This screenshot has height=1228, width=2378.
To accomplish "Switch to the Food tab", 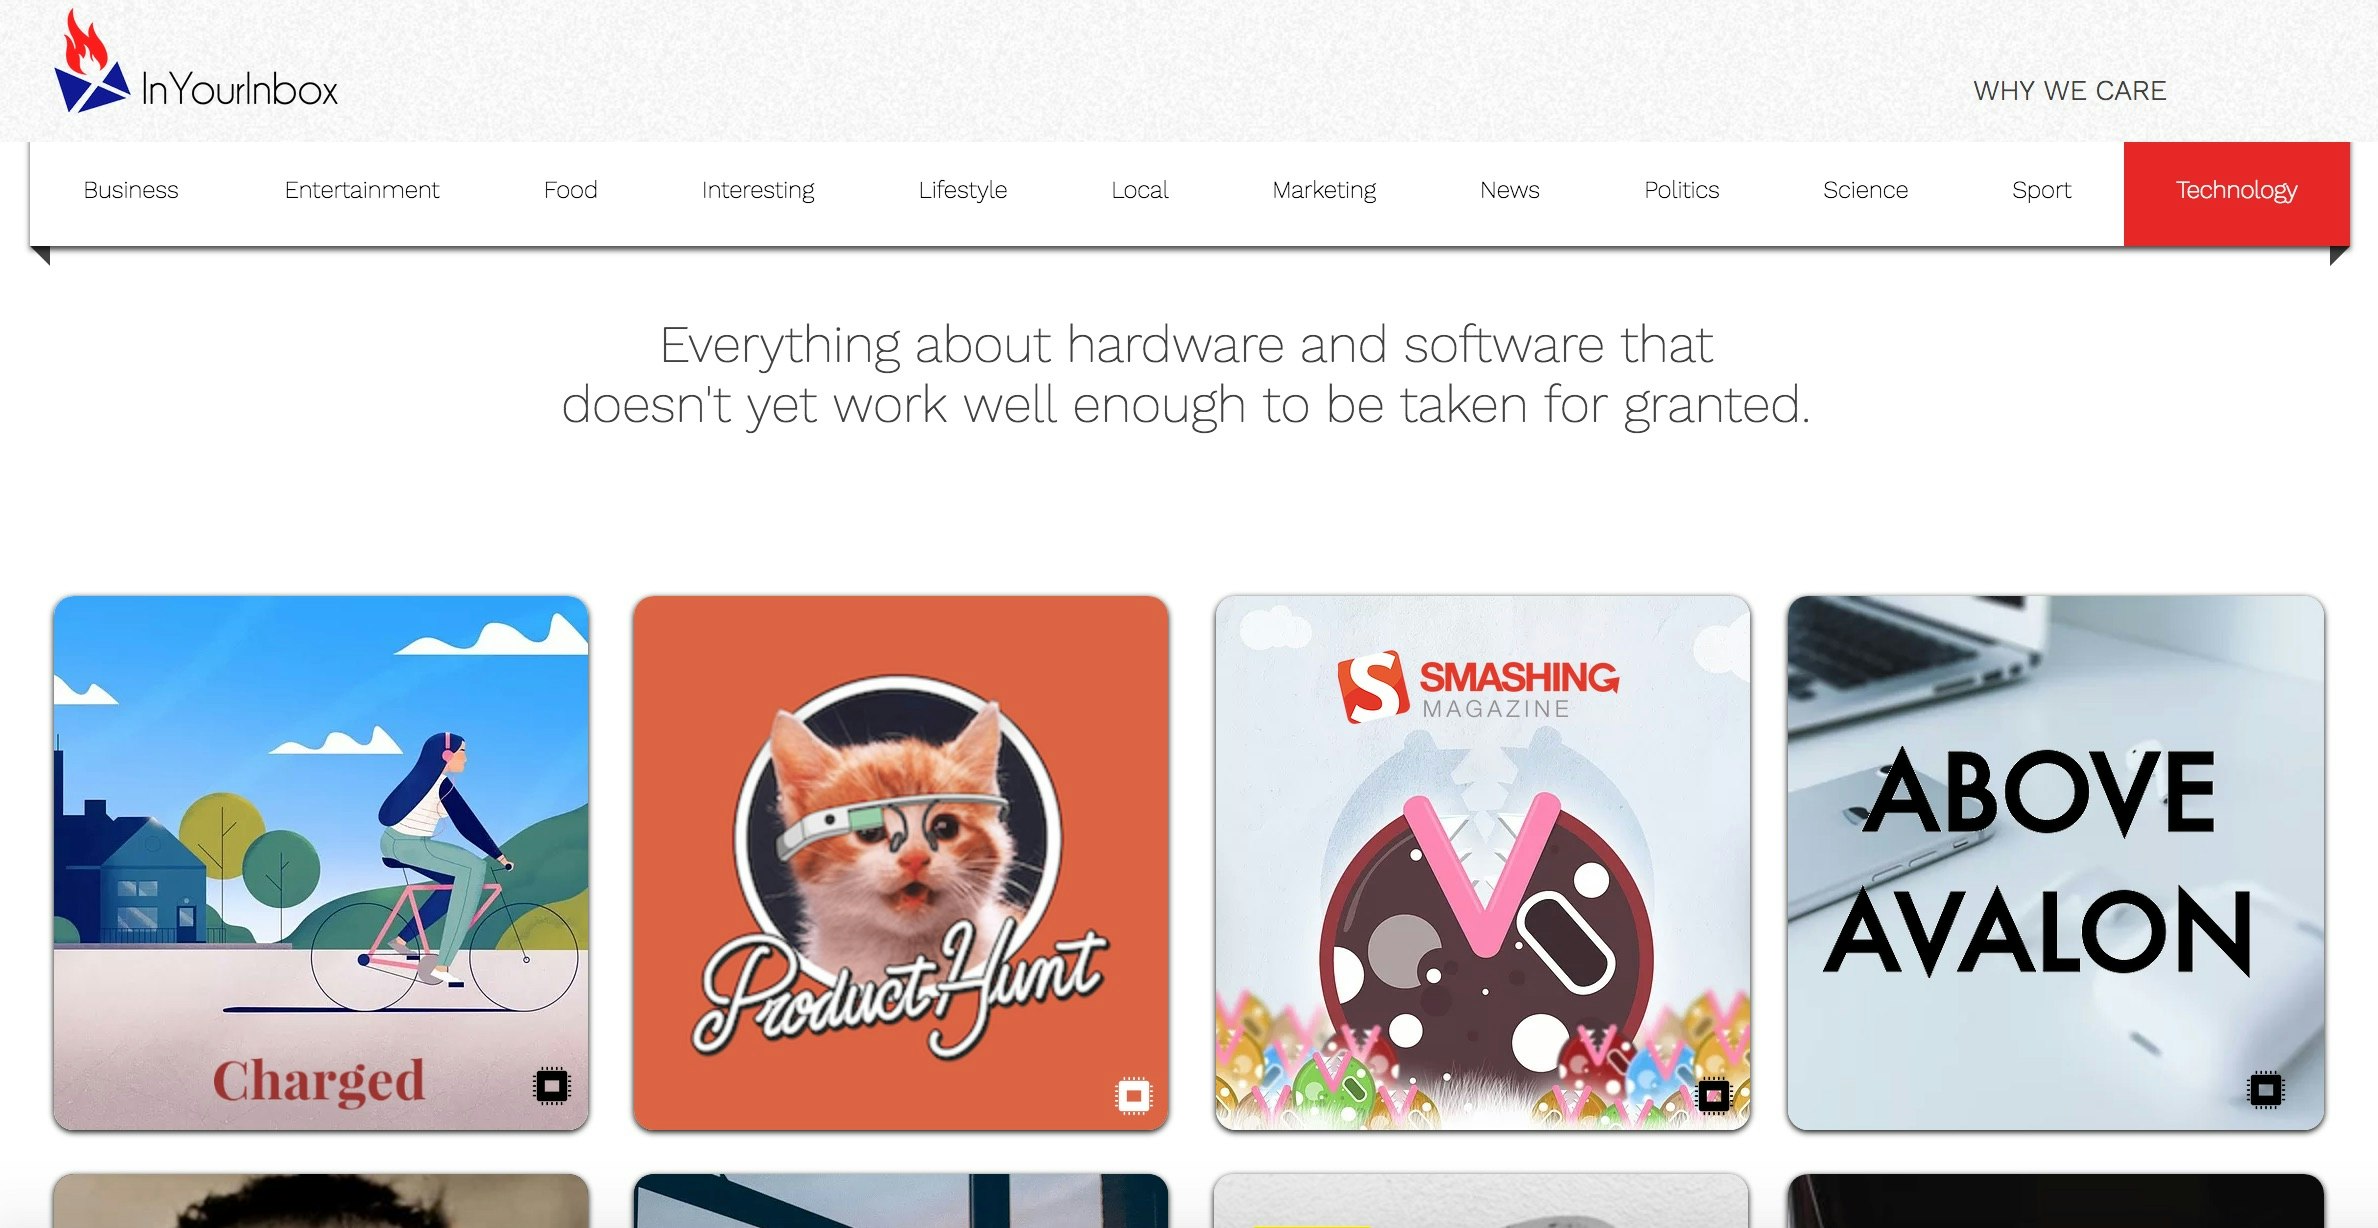I will (x=570, y=190).
